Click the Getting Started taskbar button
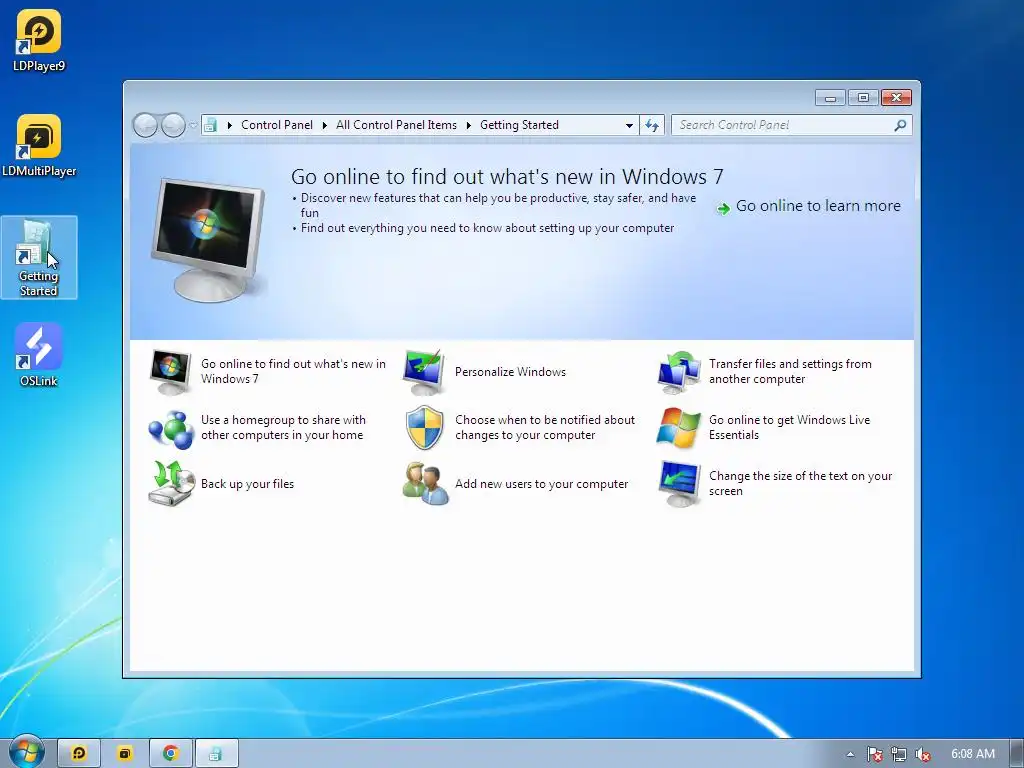 [216, 754]
